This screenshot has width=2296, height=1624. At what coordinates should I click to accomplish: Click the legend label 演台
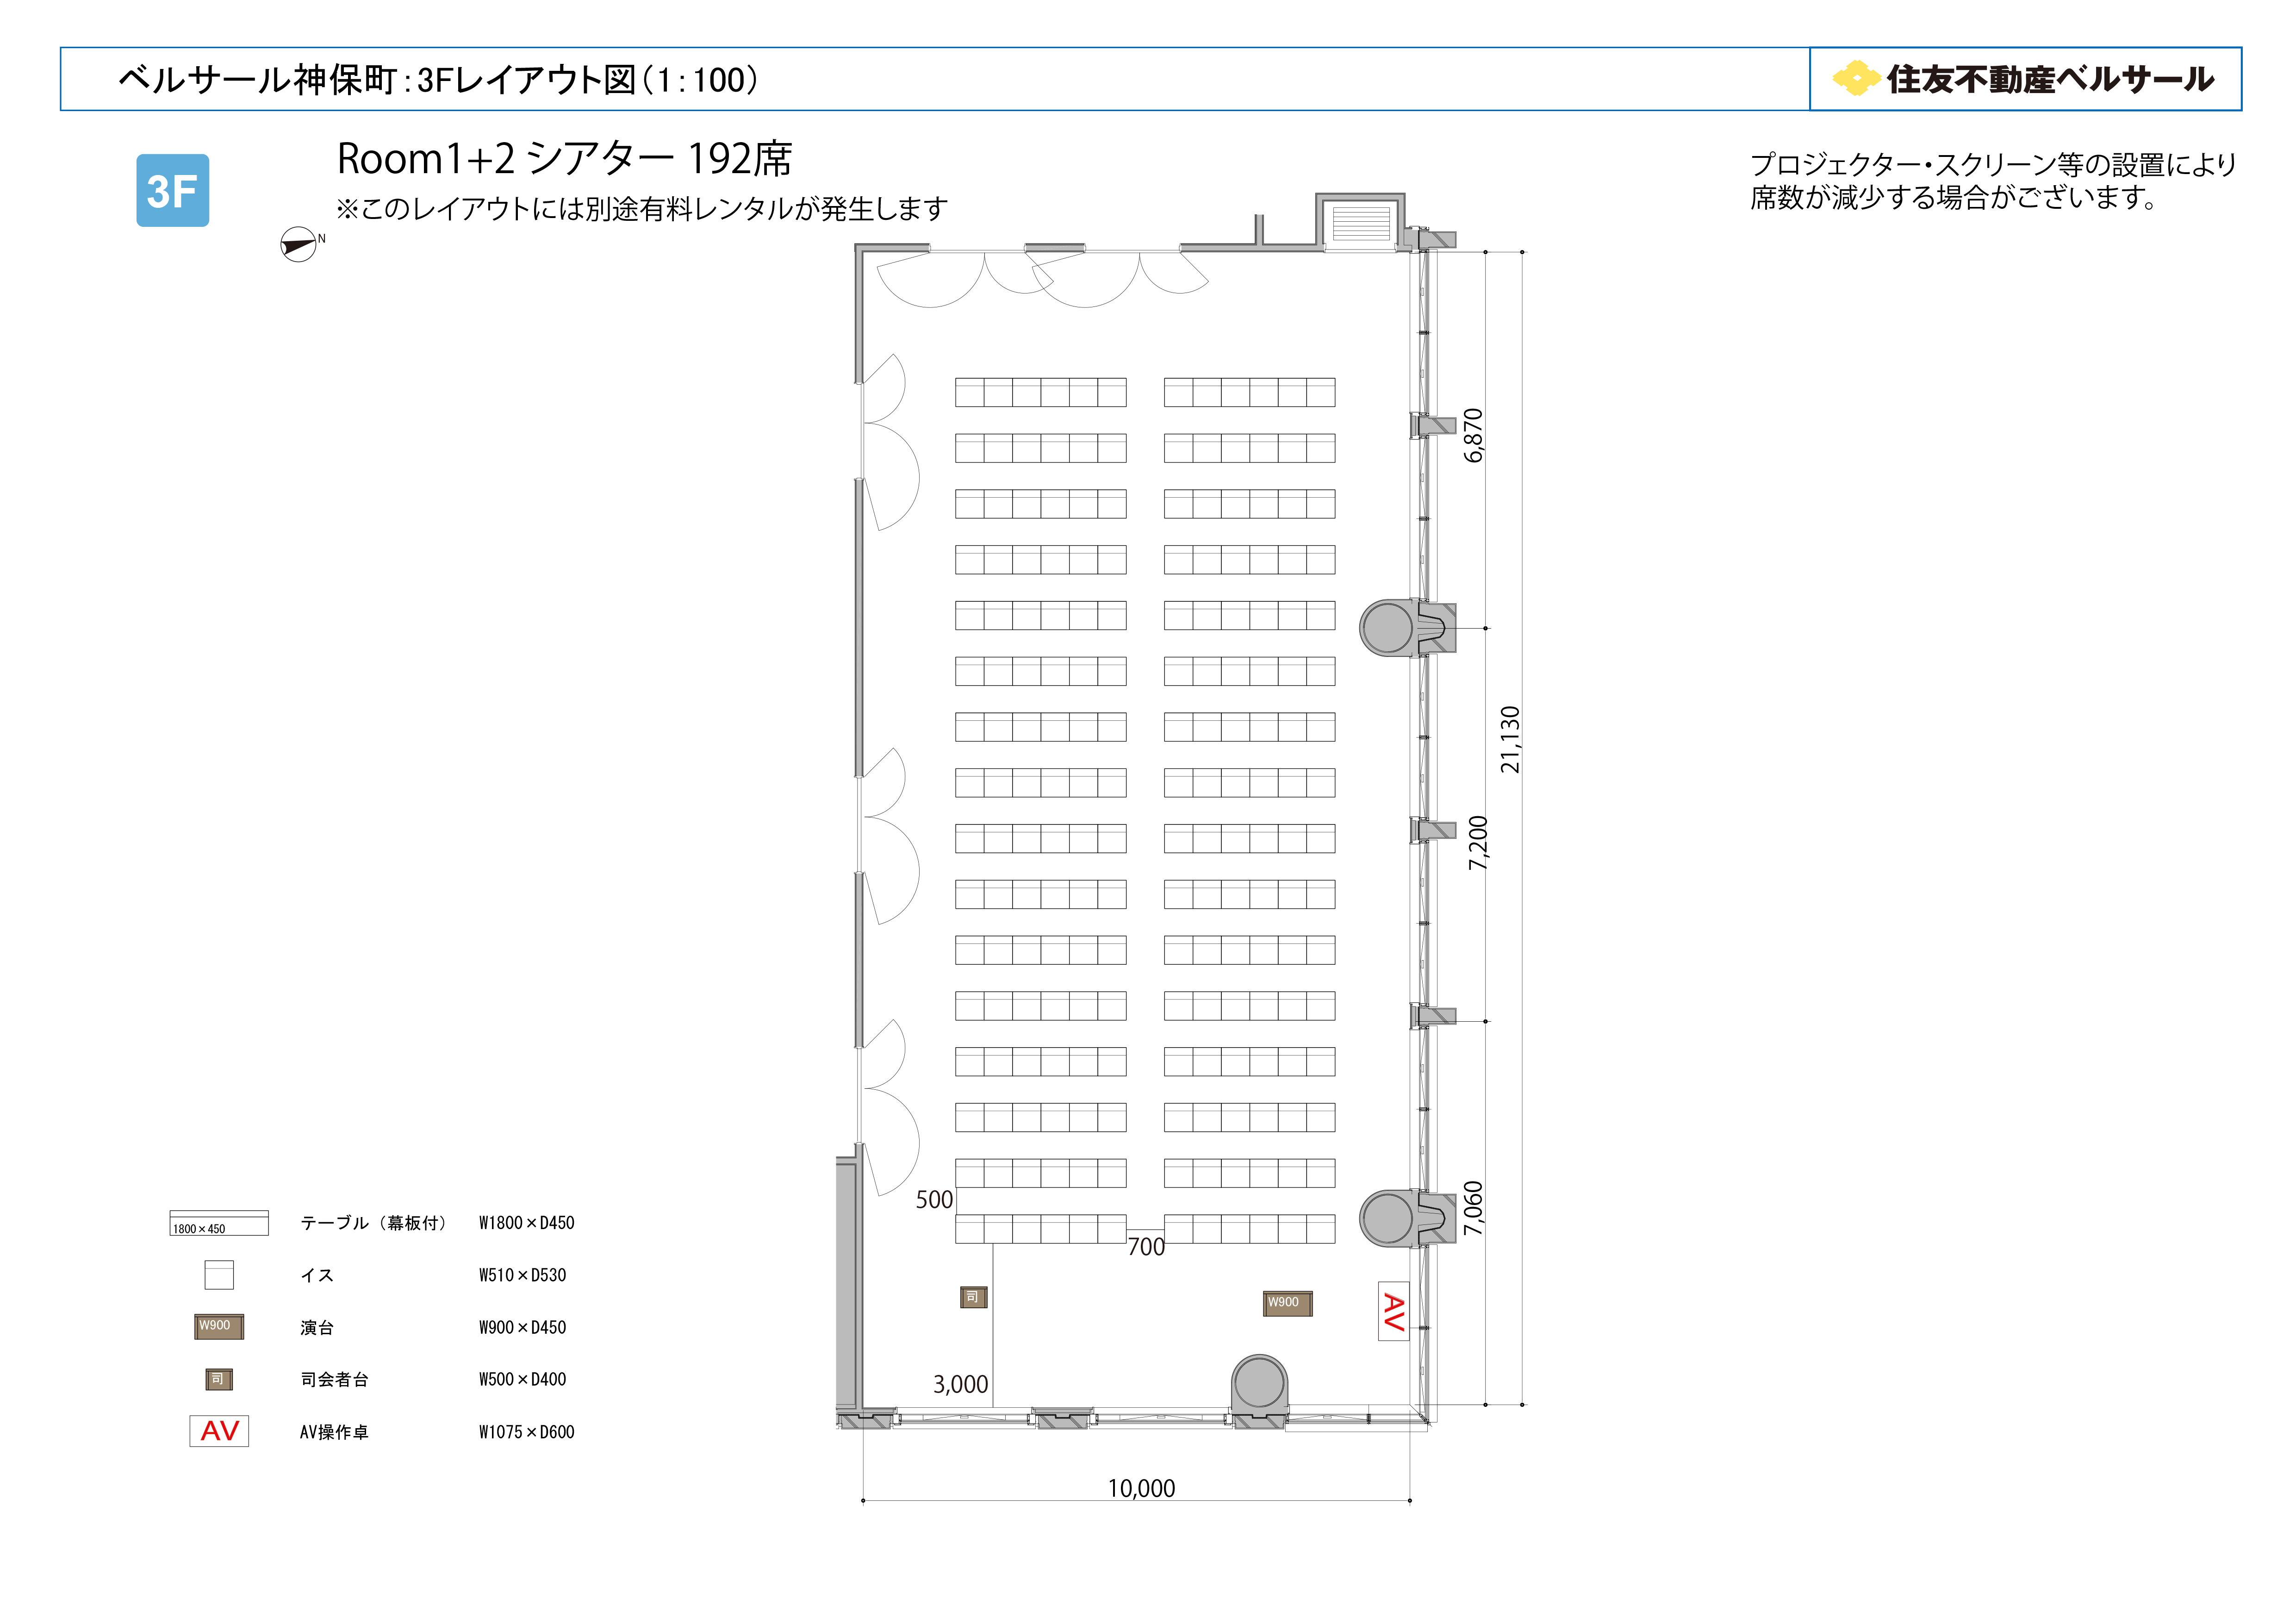tap(317, 1328)
